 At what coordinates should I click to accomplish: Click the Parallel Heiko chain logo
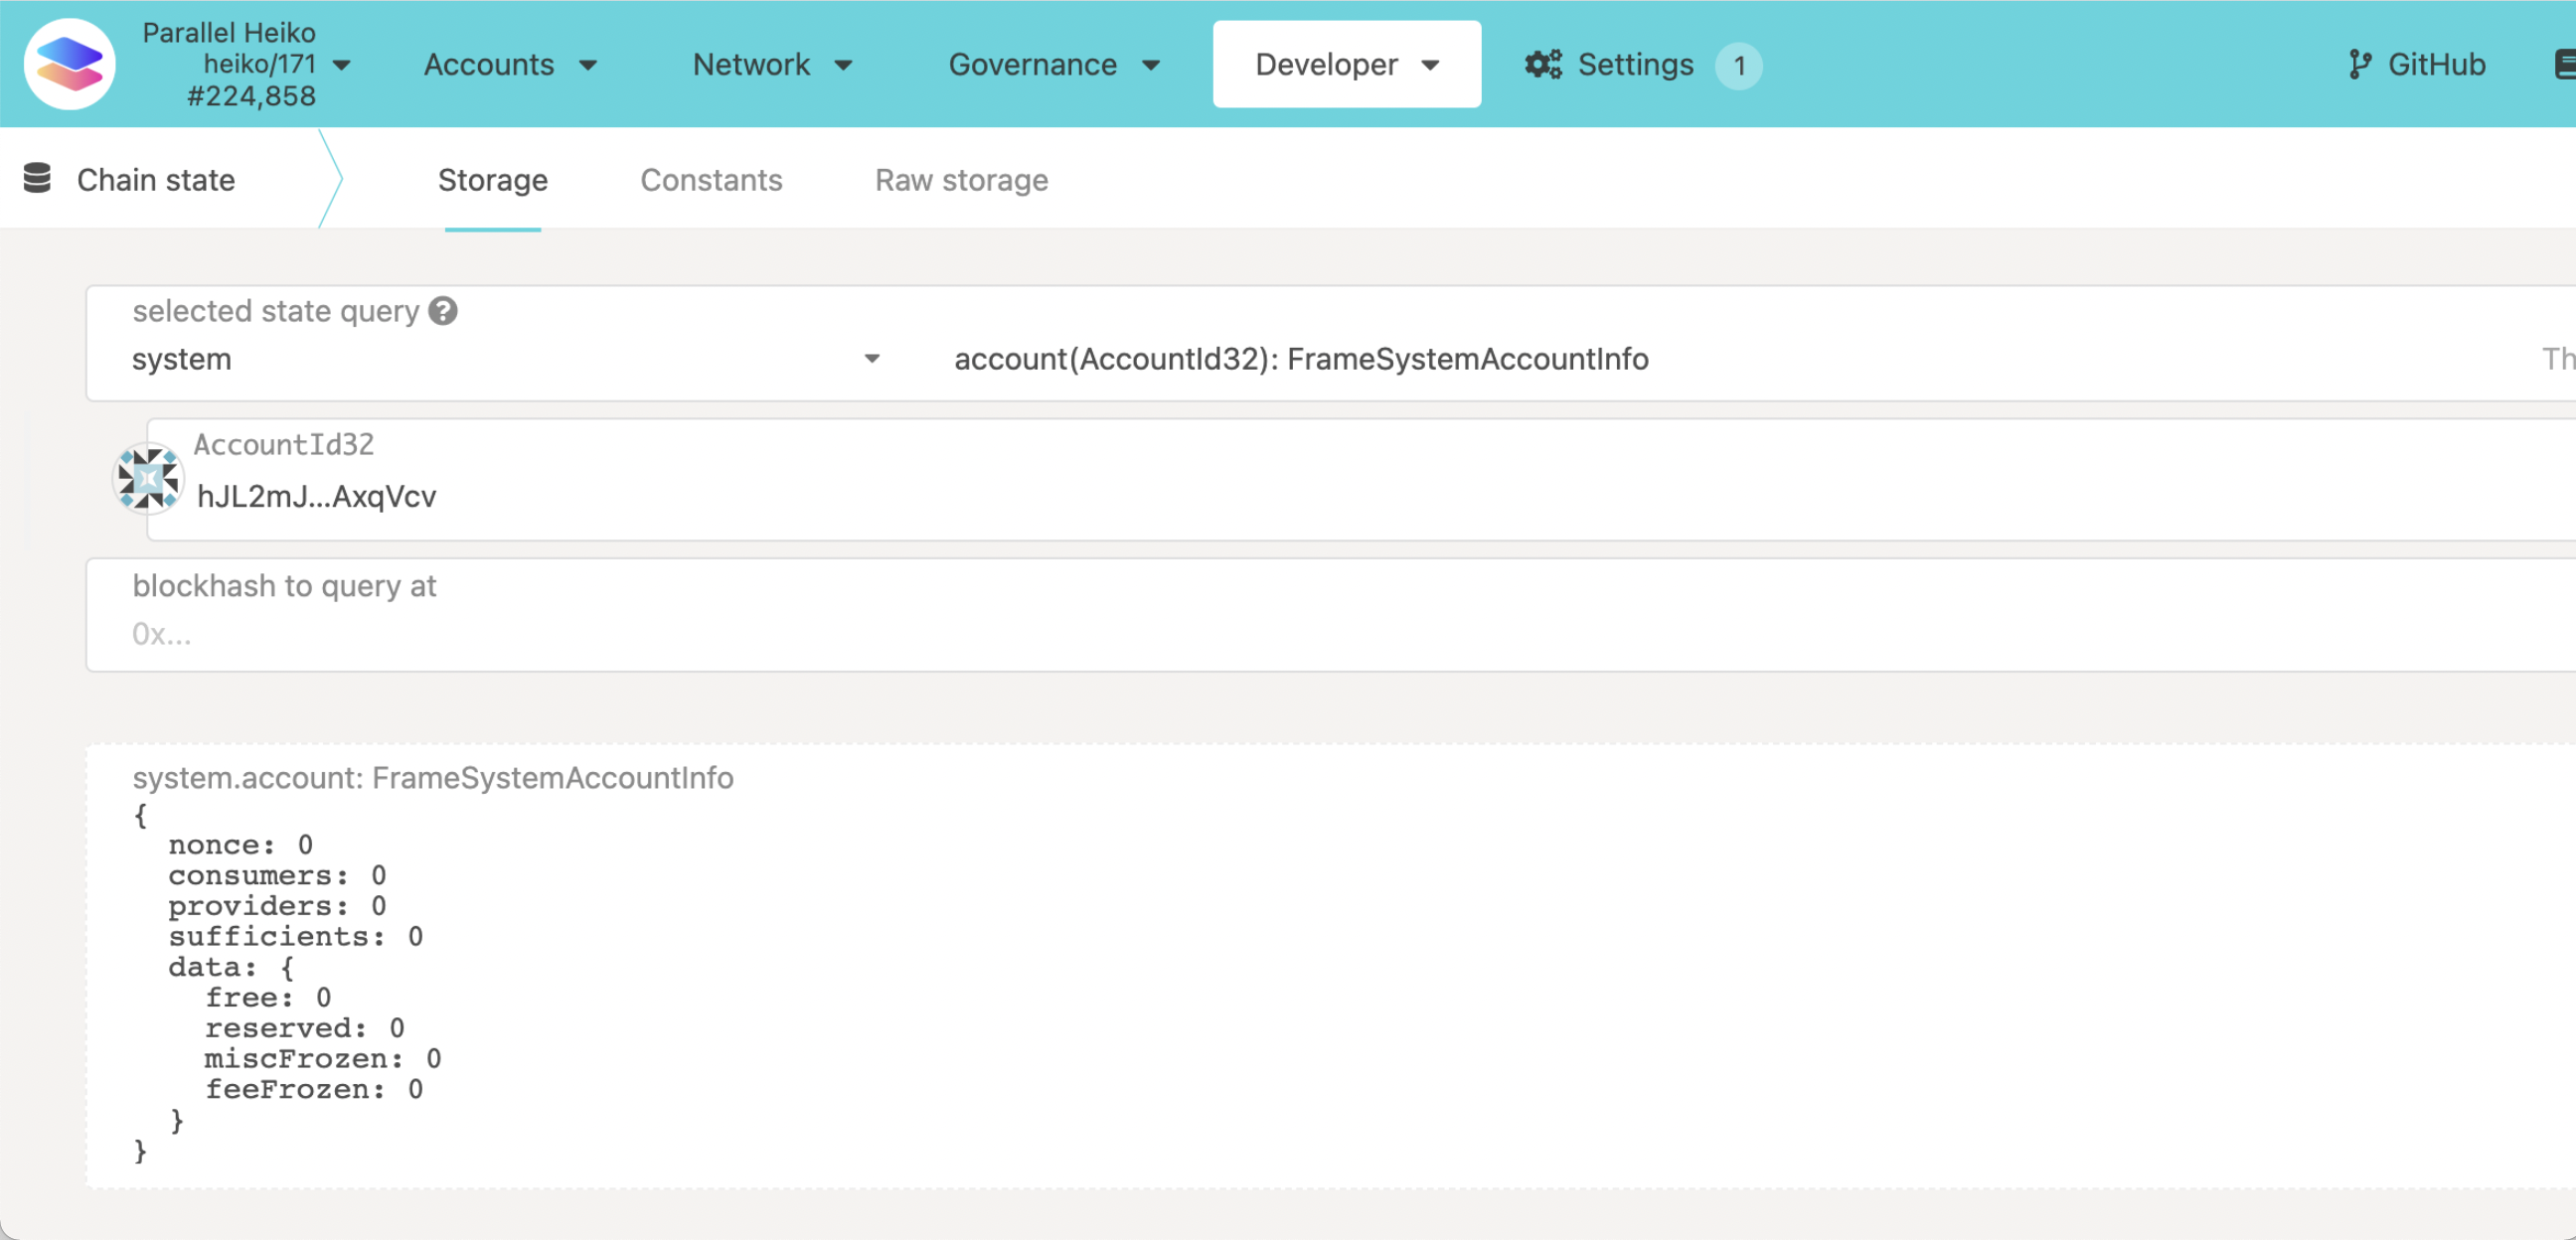coord(70,63)
